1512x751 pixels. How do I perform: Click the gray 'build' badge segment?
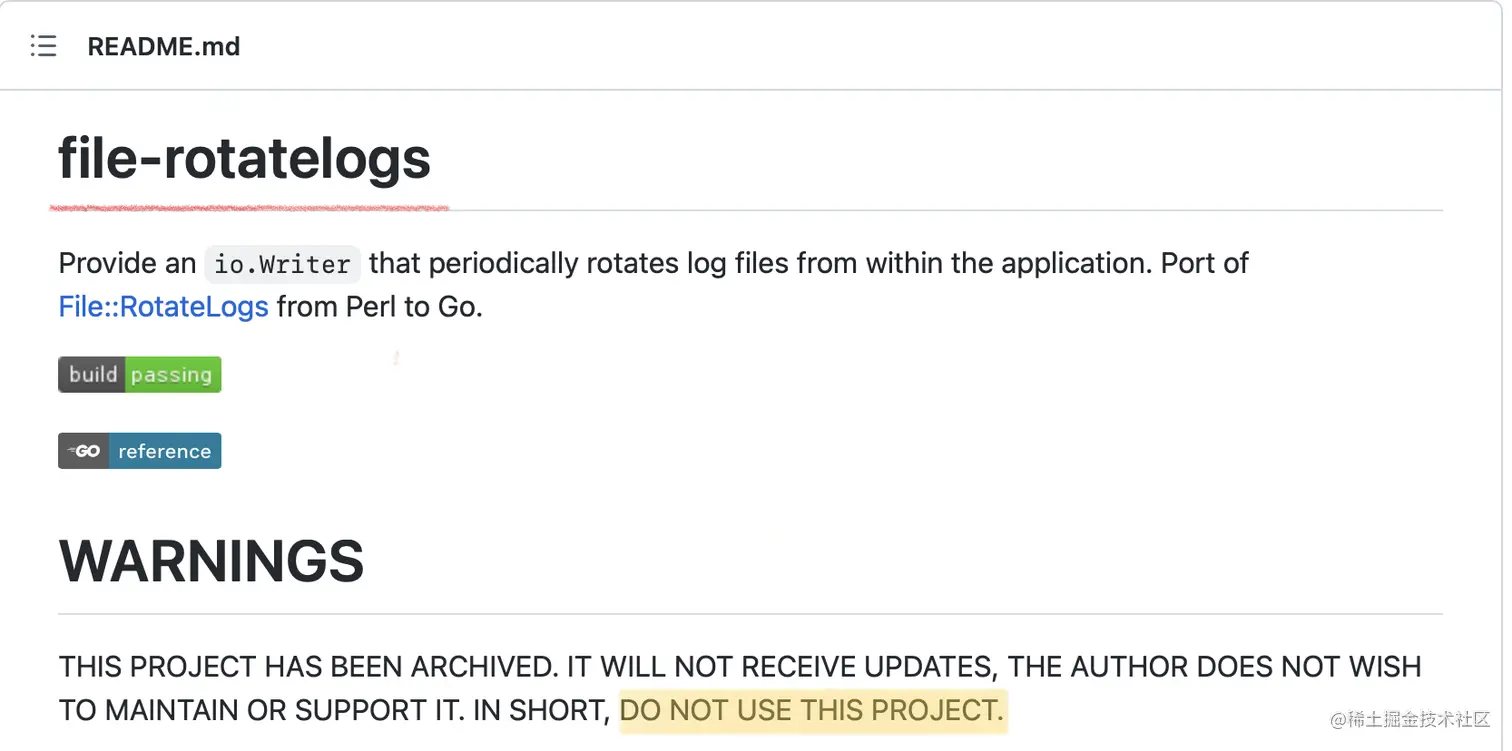[92, 375]
